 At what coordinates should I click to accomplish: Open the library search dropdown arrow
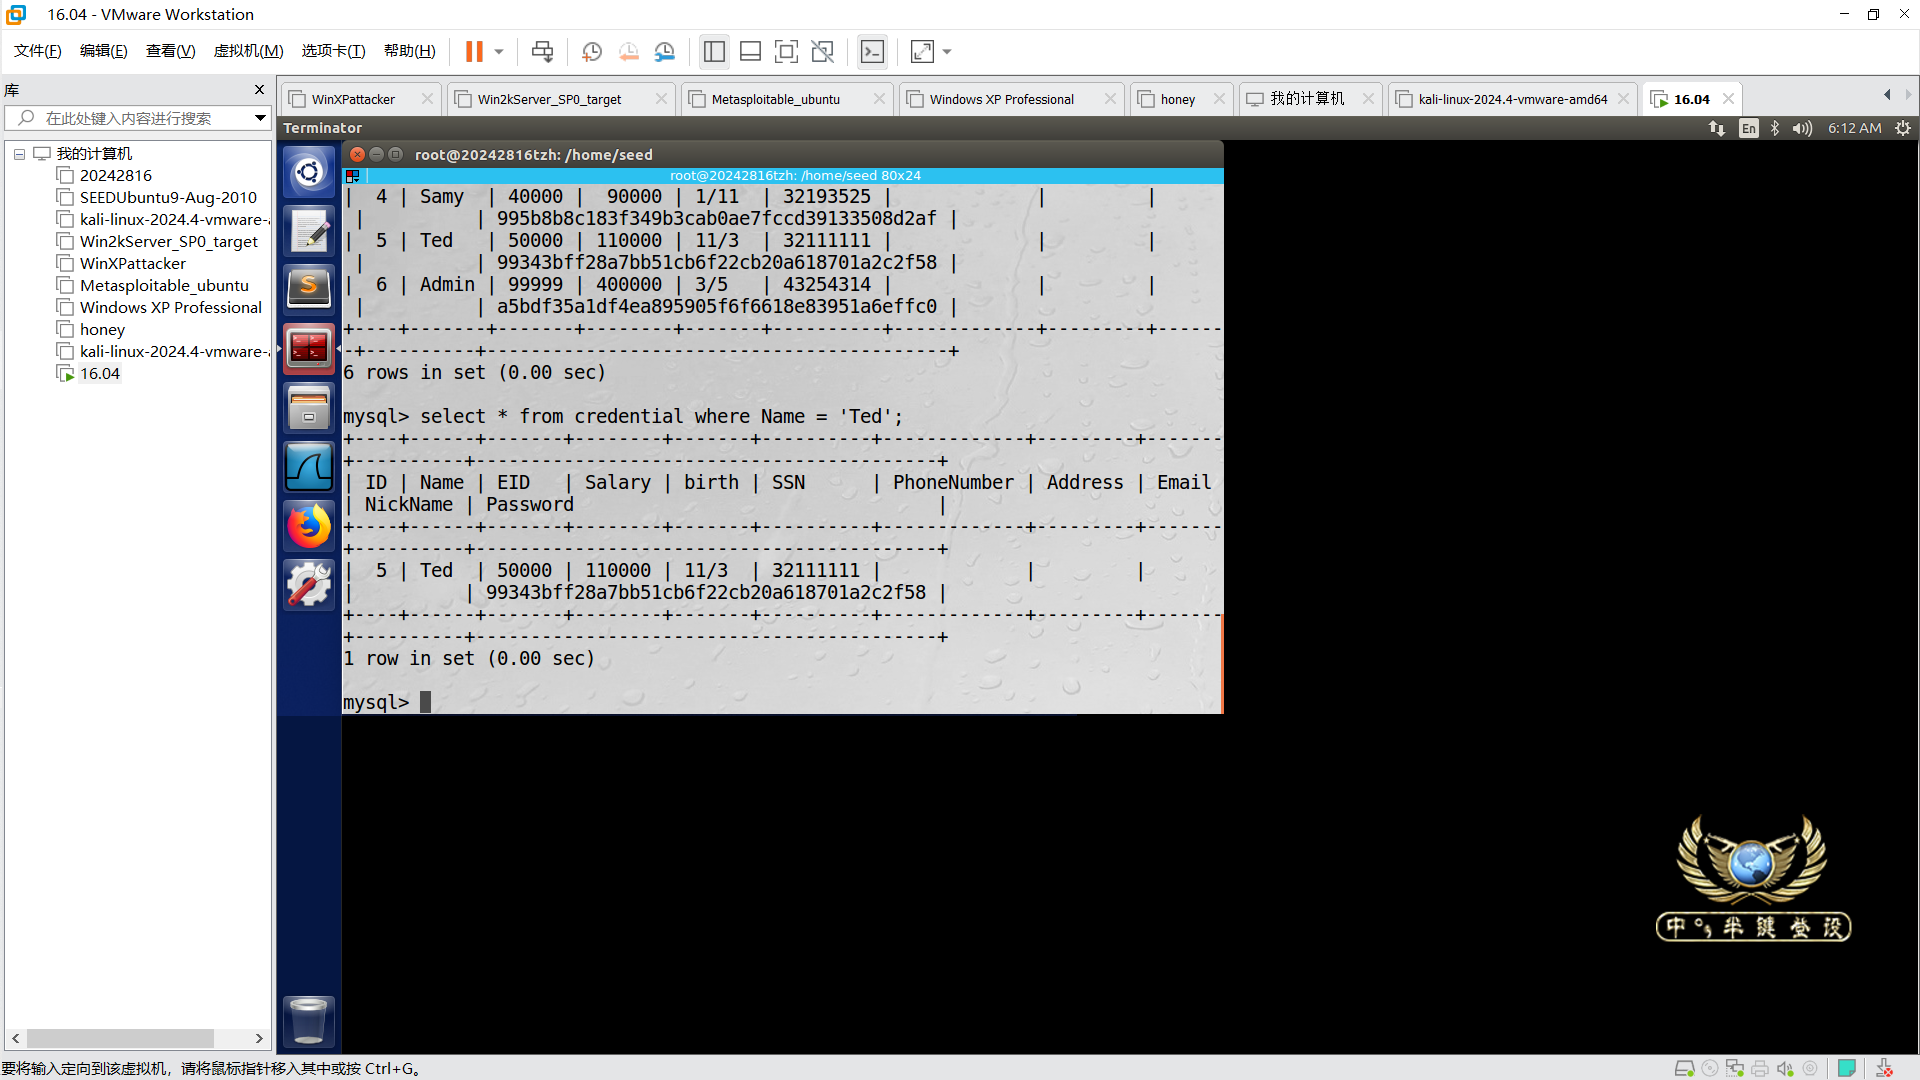pyautogui.click(x=260, y=118)
